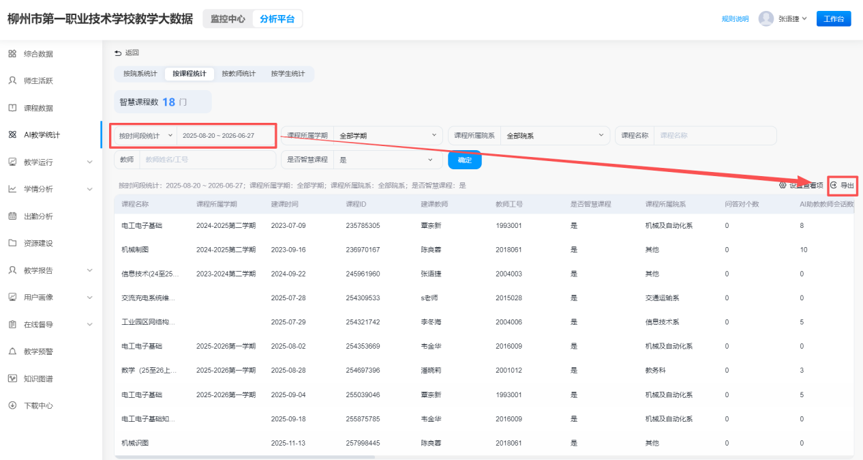Click the 知识图谱 sidebar icon

[12, 379]
